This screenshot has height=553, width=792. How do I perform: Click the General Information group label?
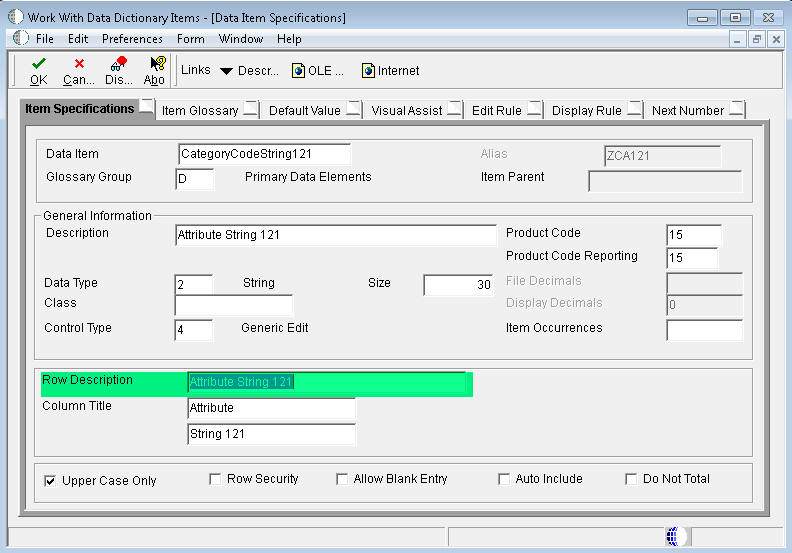(x=97, y=216)
